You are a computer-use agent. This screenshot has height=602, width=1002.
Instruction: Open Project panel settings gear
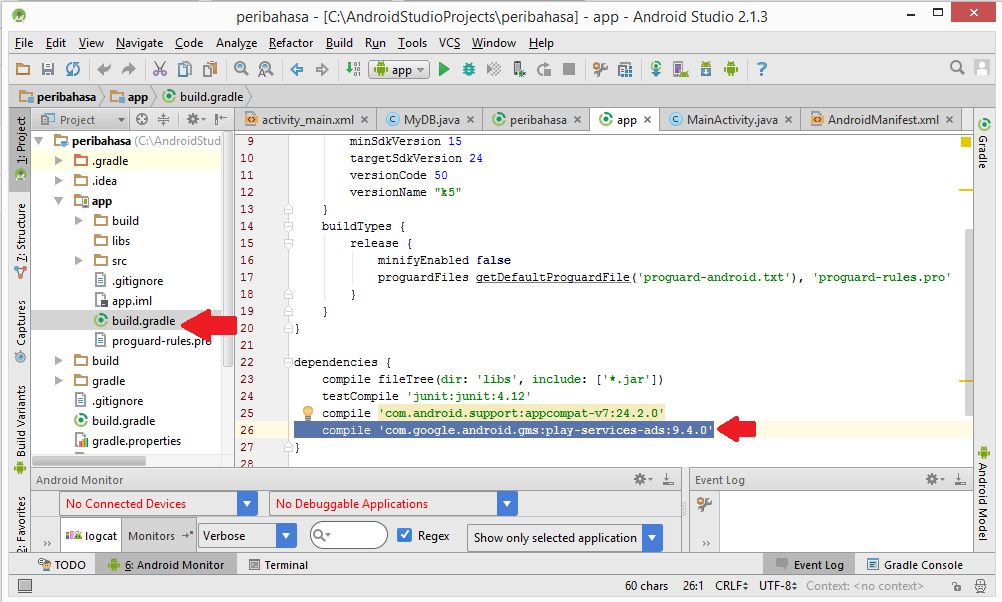click(195, 120)
